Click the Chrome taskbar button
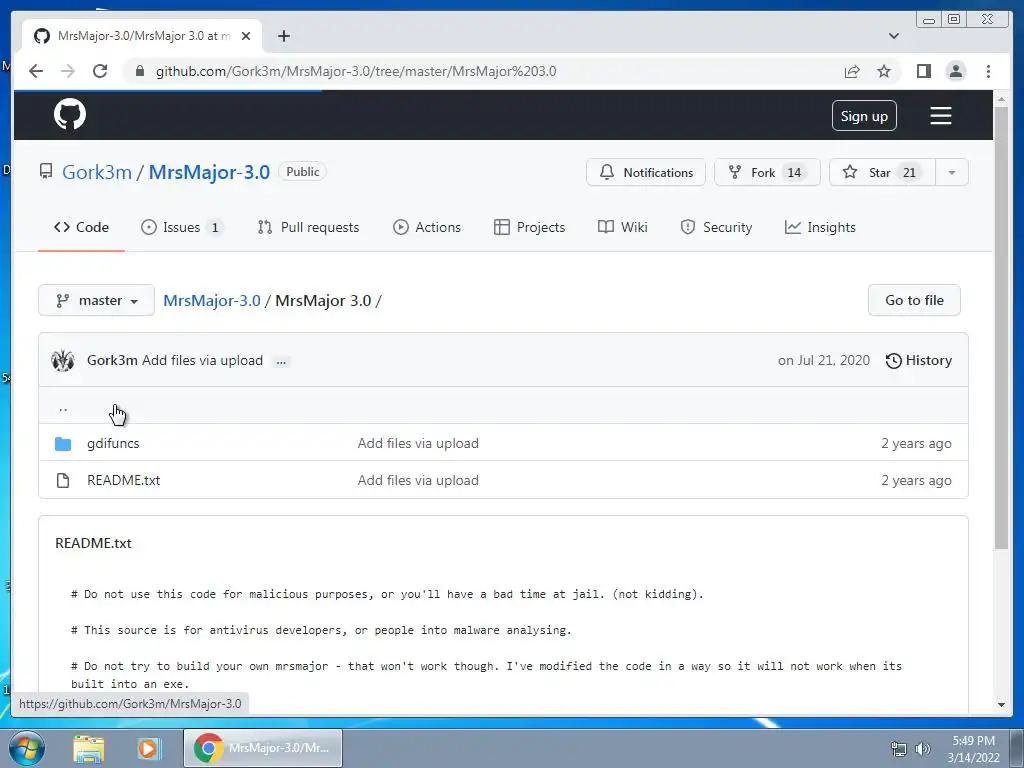The width and height of the screenshot is (1024, 768). coord(263,748)
